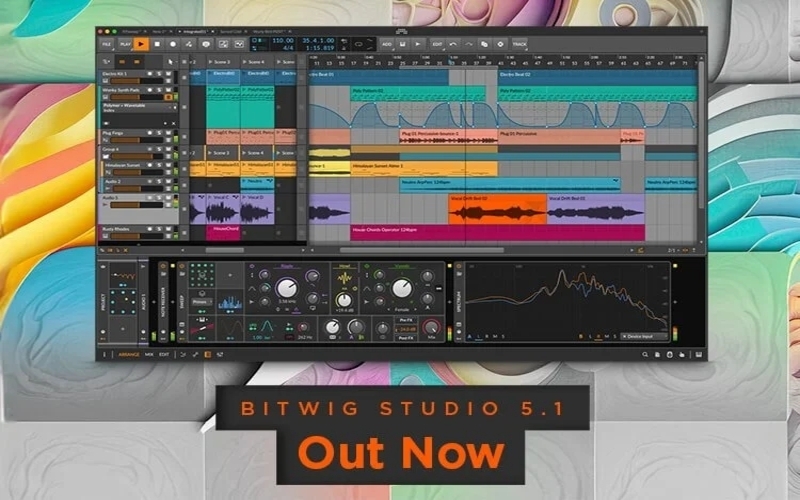Collapse the Group 4 folder icon

pyautogui.click(x=106, y=156)
